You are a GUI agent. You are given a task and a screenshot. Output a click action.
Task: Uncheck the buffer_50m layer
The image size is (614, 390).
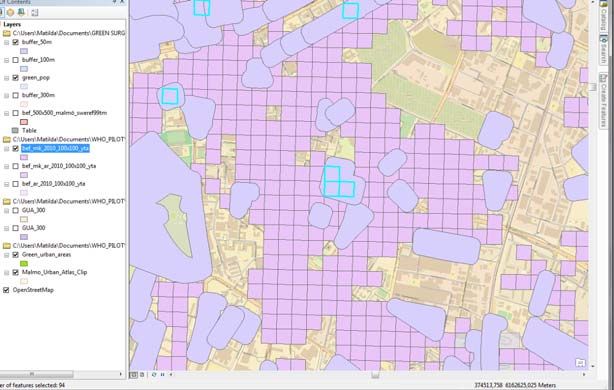point(16,42)
